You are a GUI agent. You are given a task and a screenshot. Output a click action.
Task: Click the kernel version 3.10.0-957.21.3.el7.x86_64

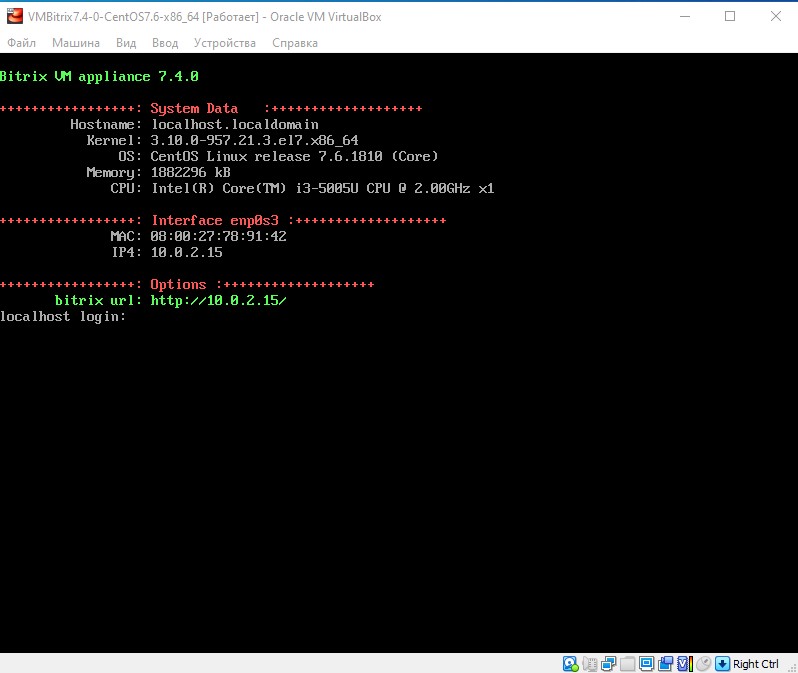coord(254,141)
